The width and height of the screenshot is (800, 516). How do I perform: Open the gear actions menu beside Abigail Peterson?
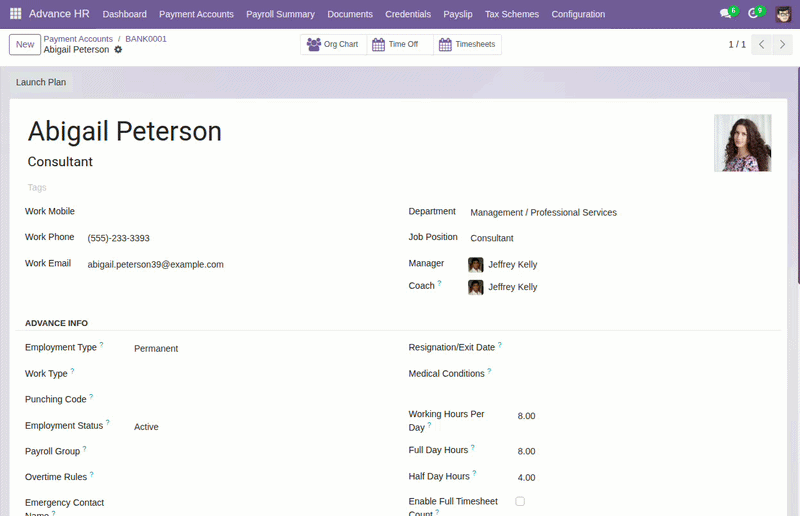[x=118, y=50]
